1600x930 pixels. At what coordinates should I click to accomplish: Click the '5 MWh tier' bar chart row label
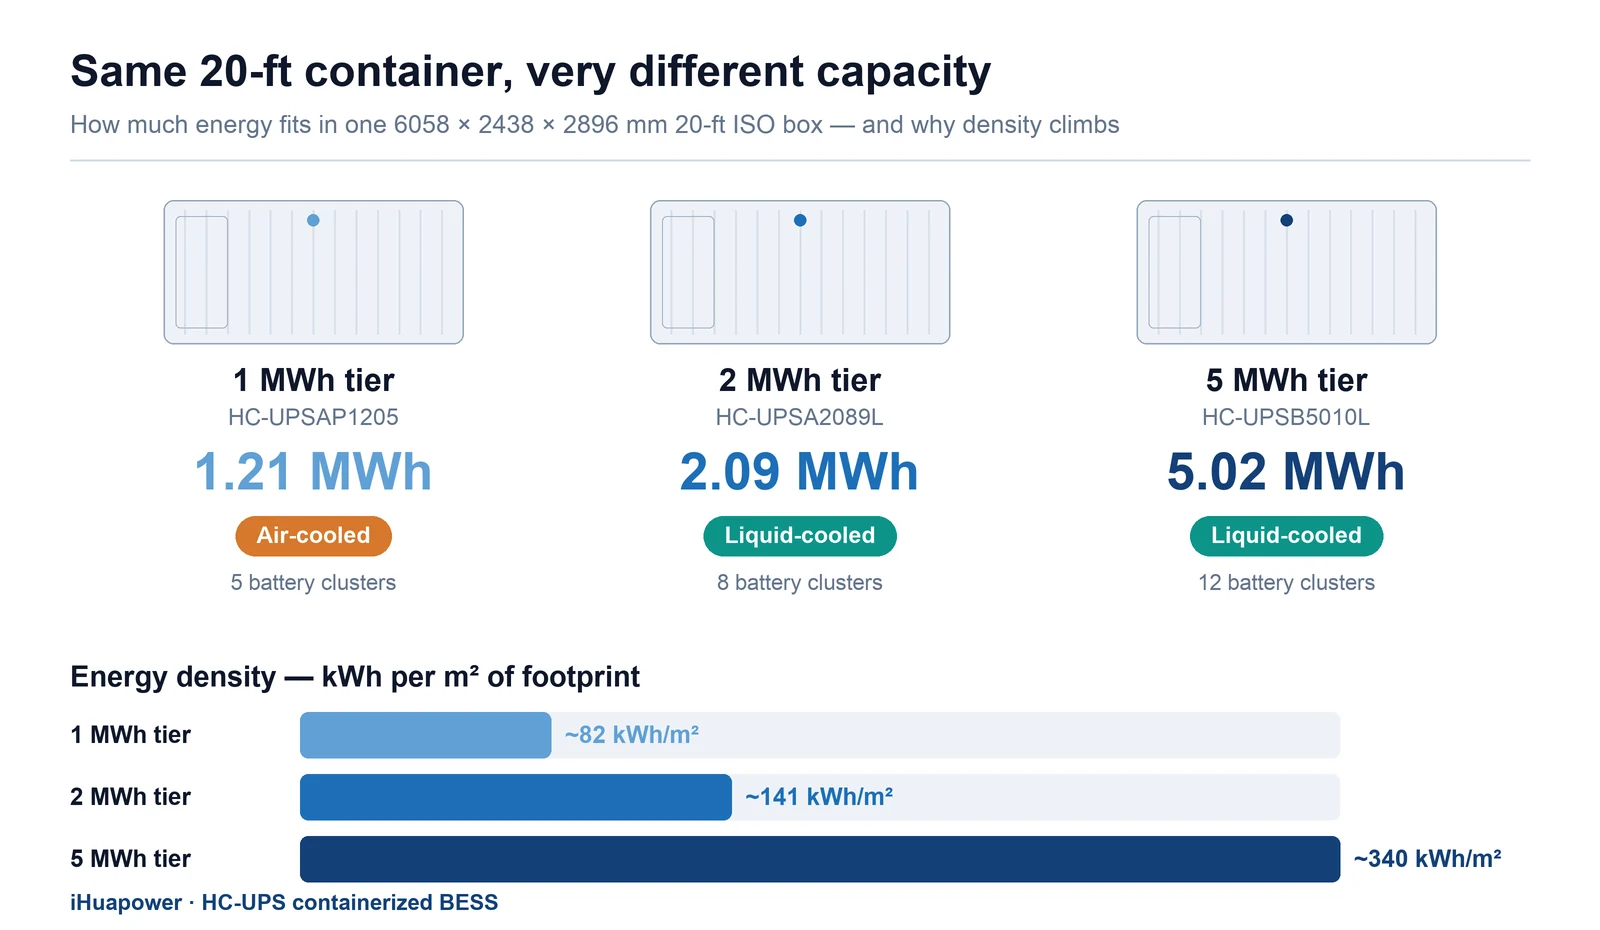click(130, 859)
